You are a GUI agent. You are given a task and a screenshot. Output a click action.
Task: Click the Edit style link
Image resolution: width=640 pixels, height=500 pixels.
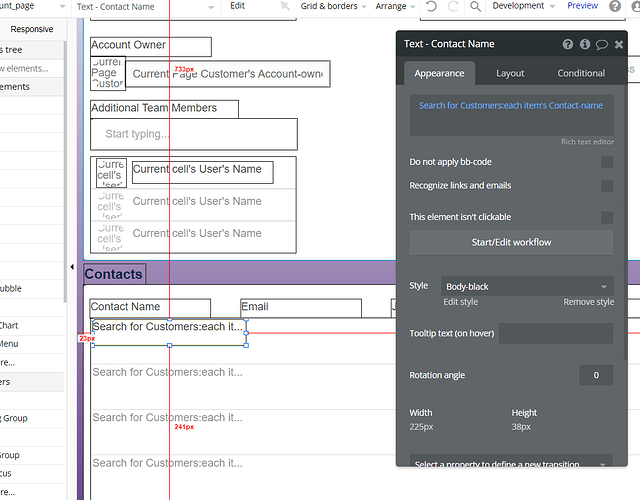460,302
